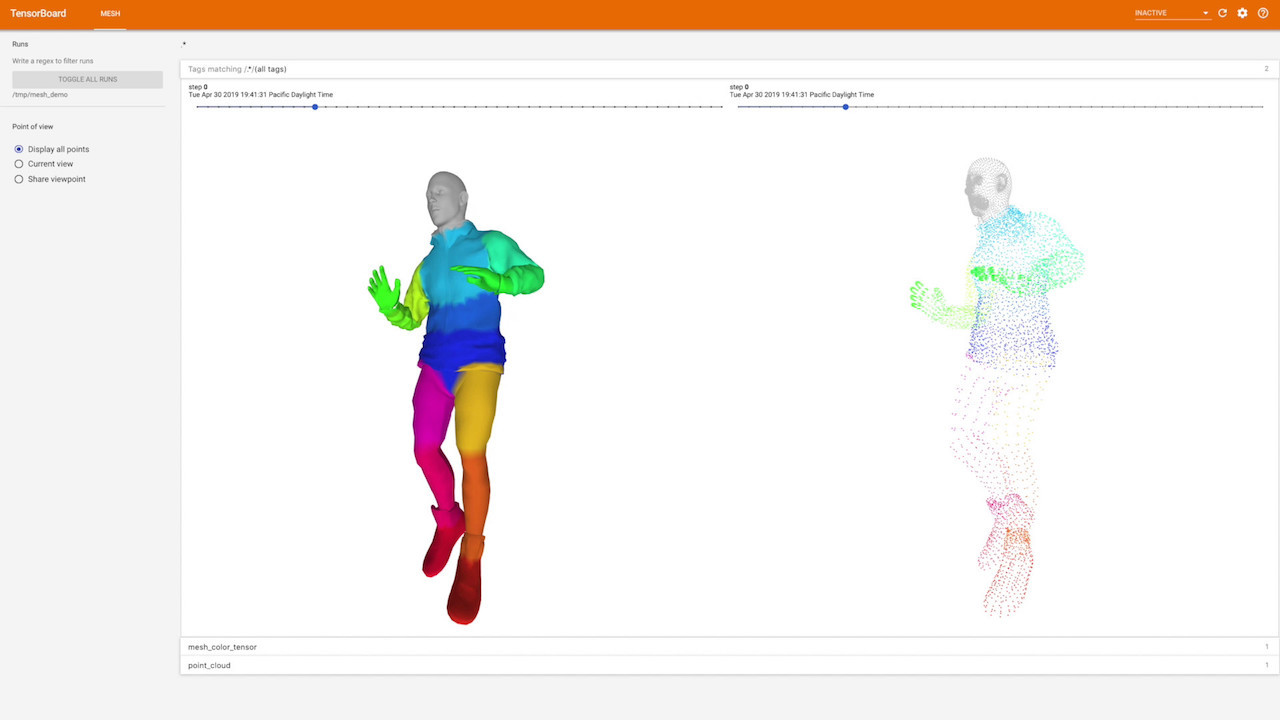Click the regex runs filter field
Viewport: 1280px width, 720px height.
tap(87, 61)
